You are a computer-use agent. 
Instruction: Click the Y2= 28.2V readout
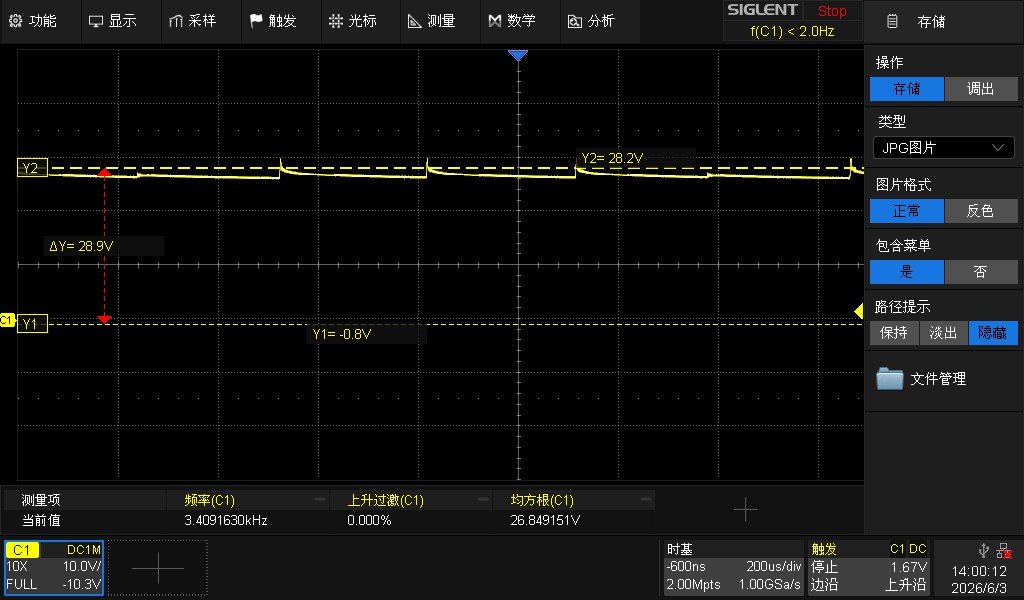coord(612,158)
